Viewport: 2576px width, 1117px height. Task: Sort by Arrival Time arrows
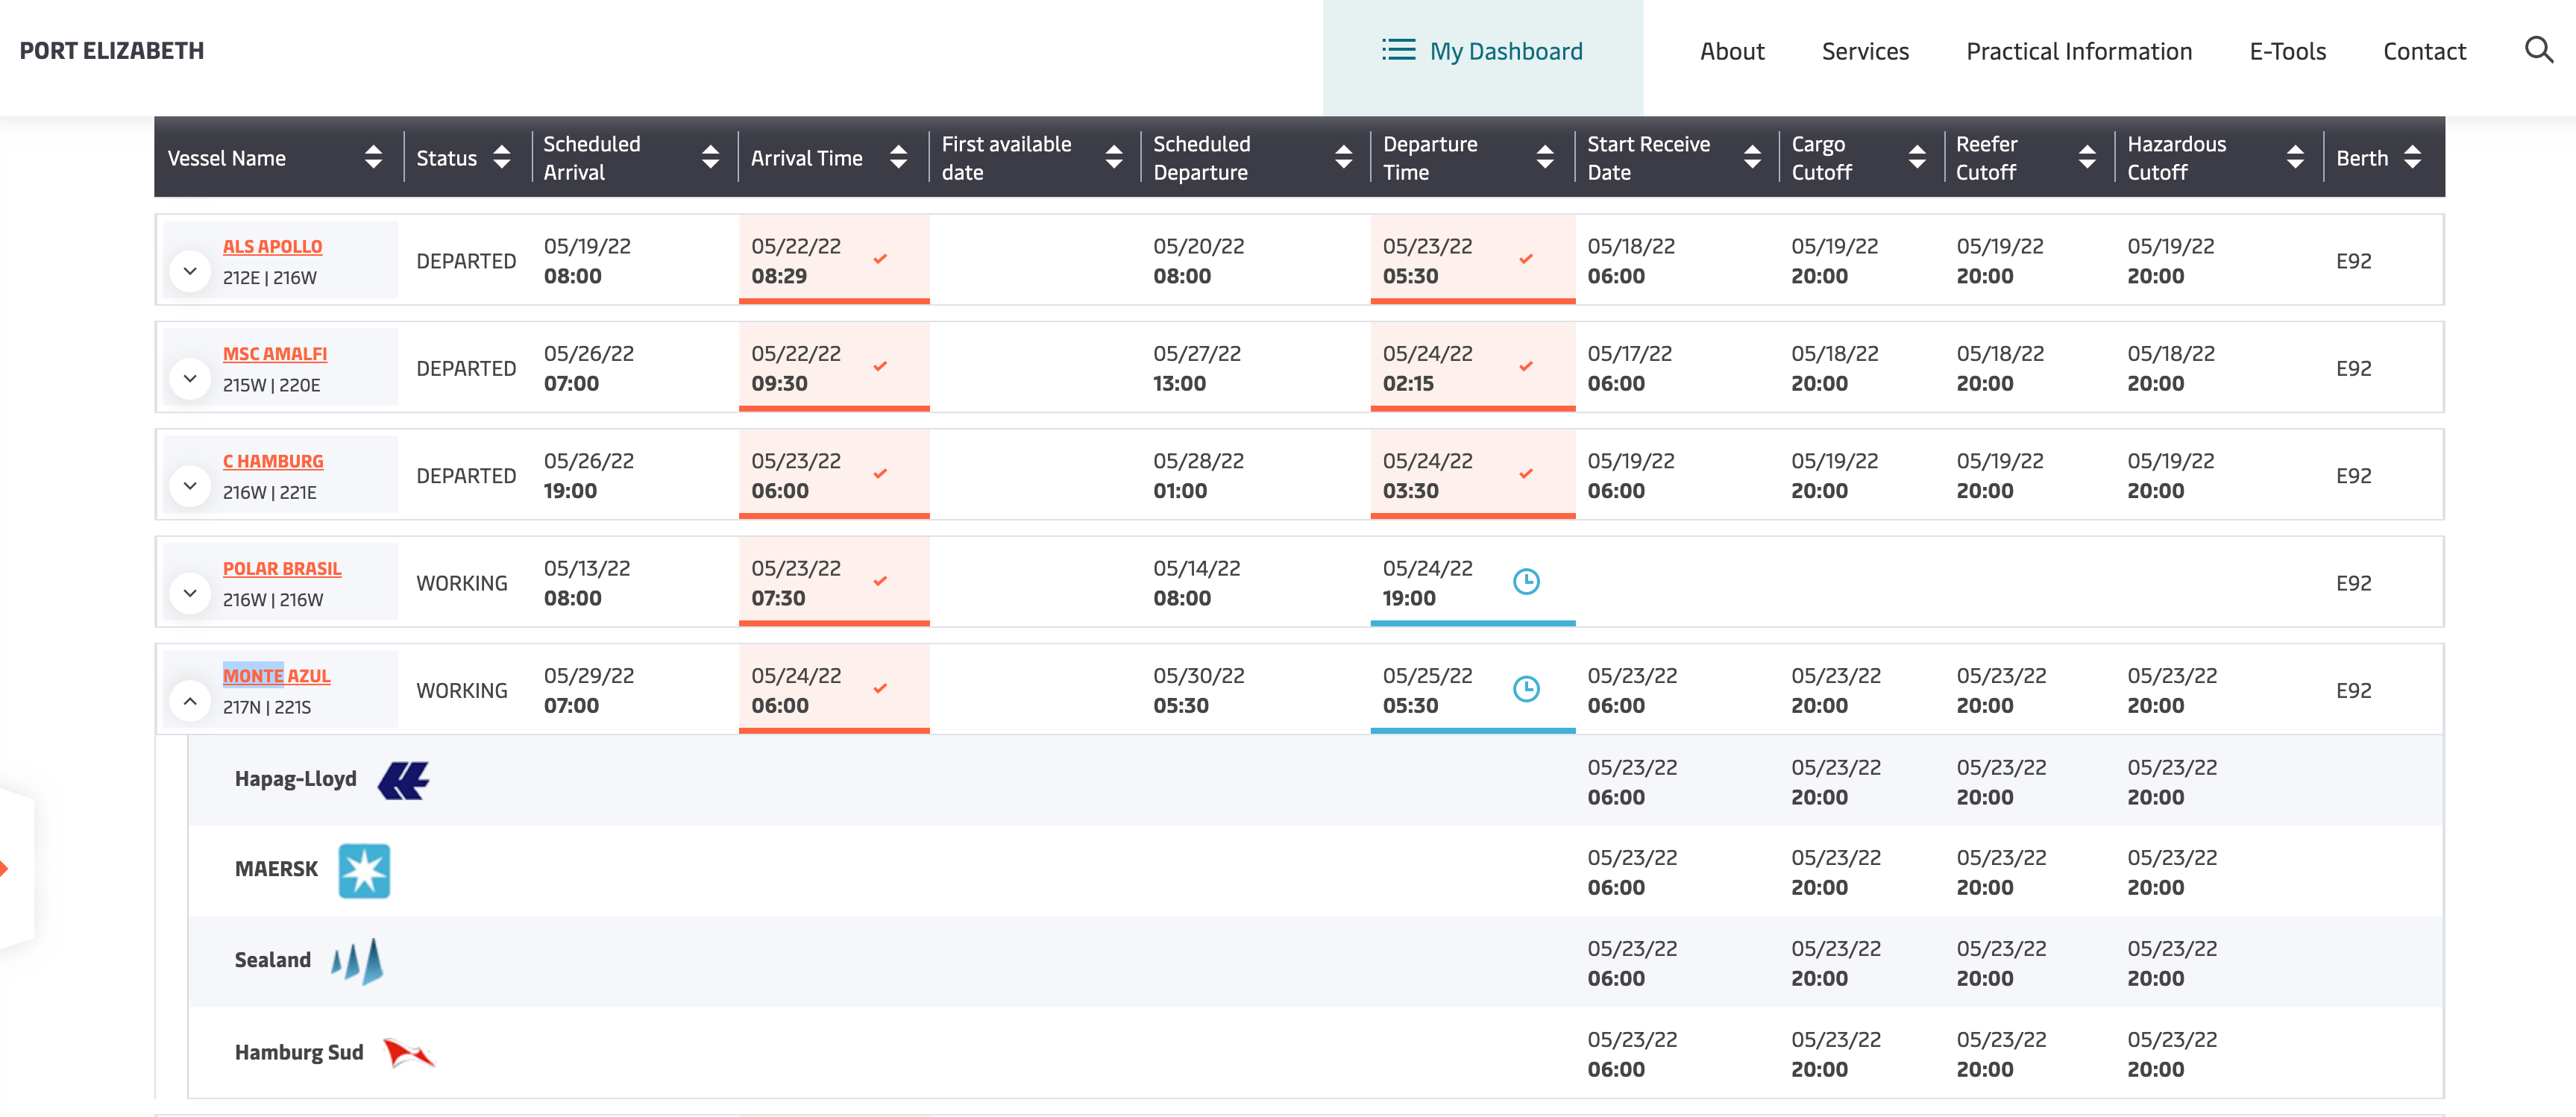(x=898, y=157)
